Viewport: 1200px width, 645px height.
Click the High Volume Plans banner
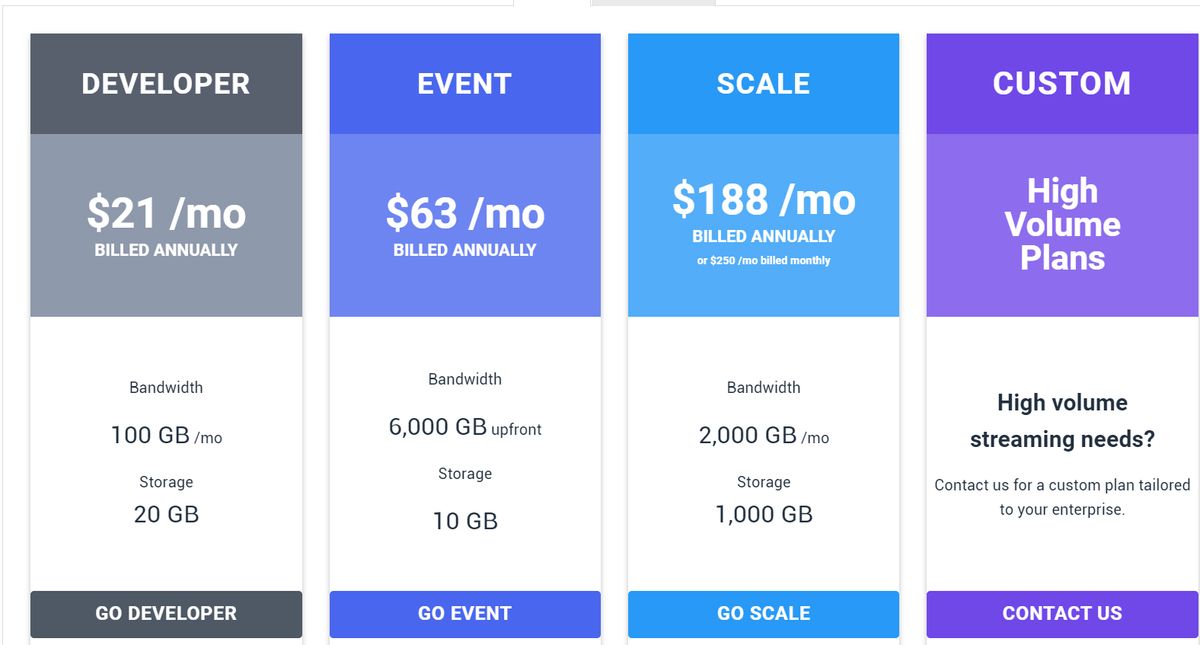1062,224
